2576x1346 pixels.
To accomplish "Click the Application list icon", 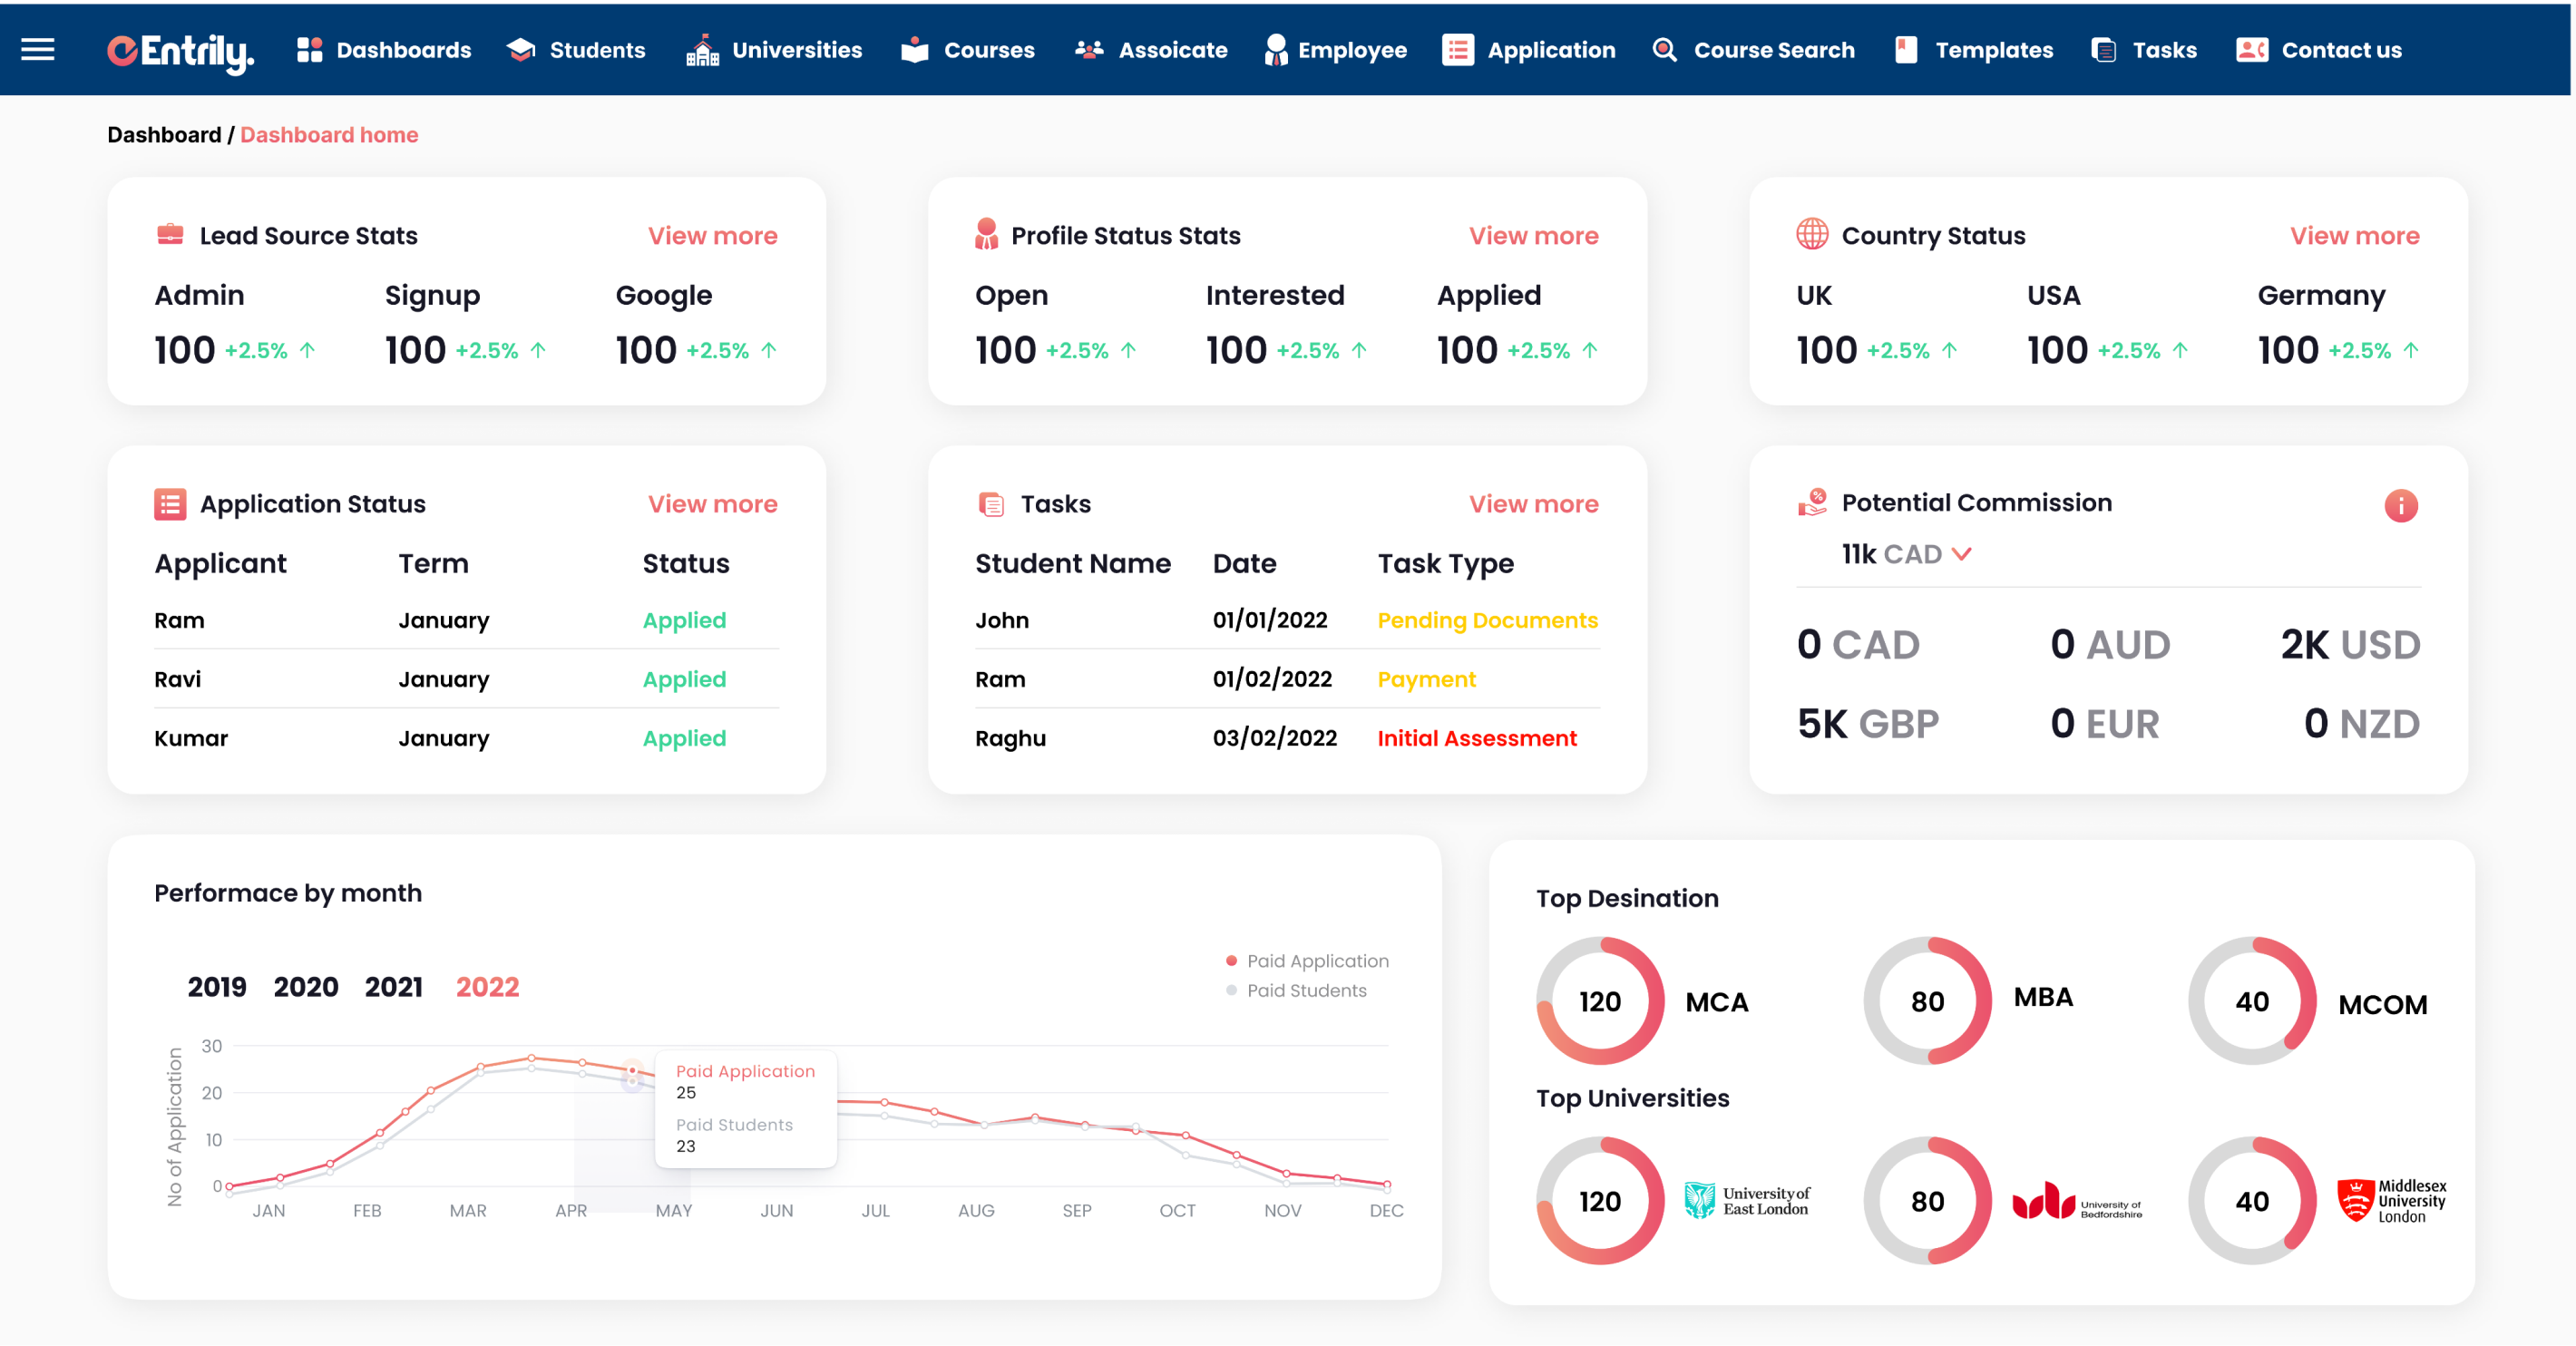I will point(1458,50).
